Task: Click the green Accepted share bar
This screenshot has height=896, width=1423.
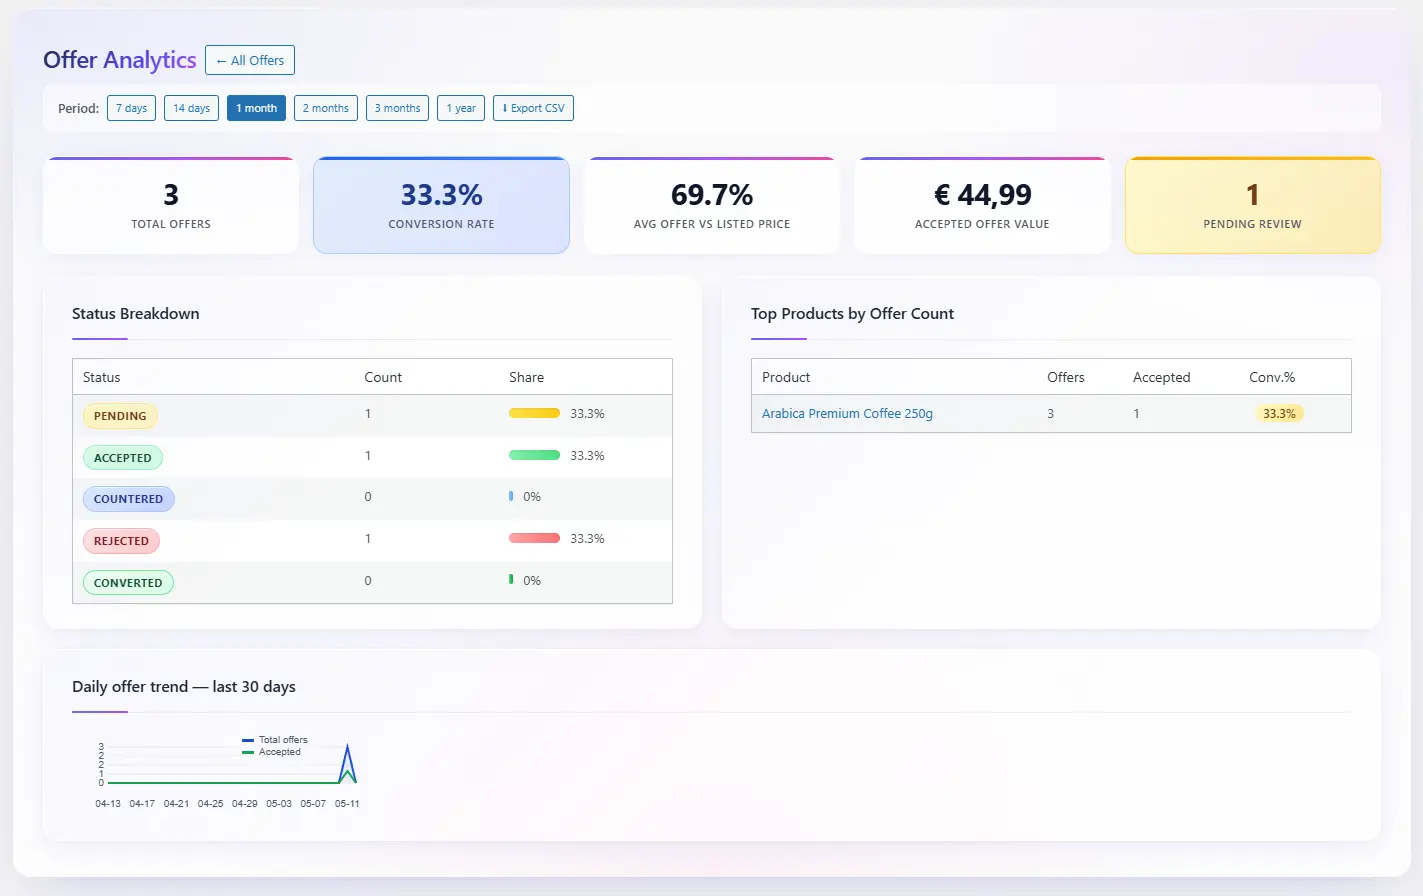Action: pos(534,455)
